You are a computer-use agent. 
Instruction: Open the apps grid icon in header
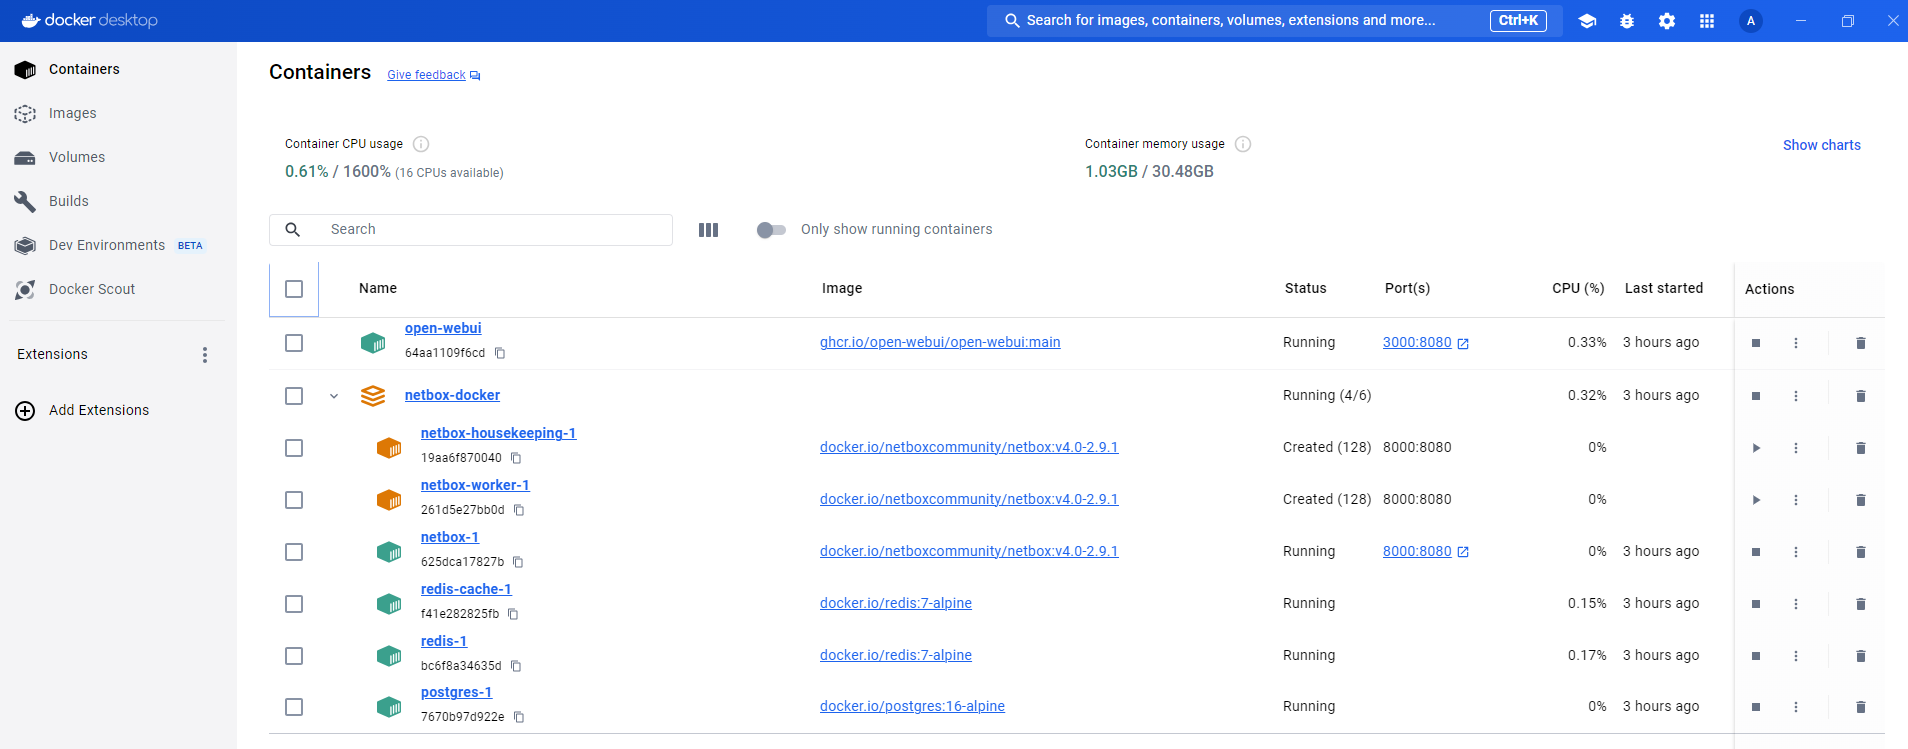(1707, 21)
